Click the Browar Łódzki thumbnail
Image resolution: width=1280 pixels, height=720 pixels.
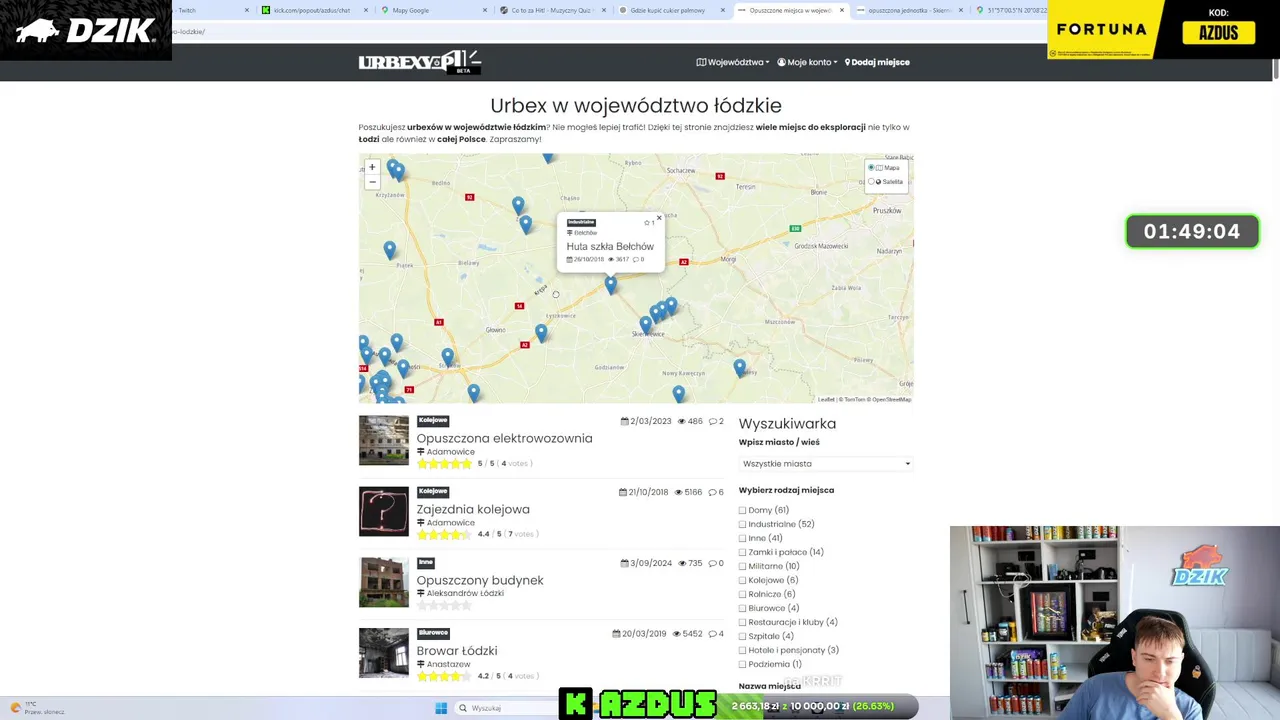pos(384,653)
